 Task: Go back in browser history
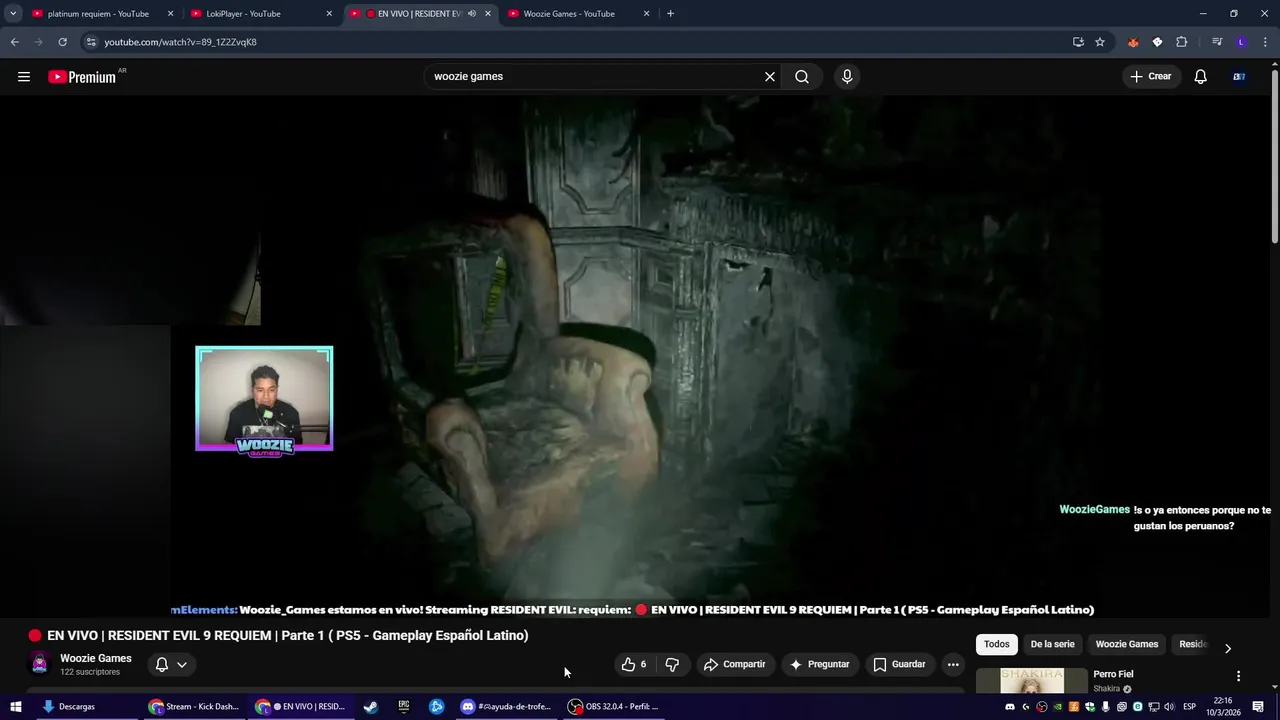tap(14, 42)
